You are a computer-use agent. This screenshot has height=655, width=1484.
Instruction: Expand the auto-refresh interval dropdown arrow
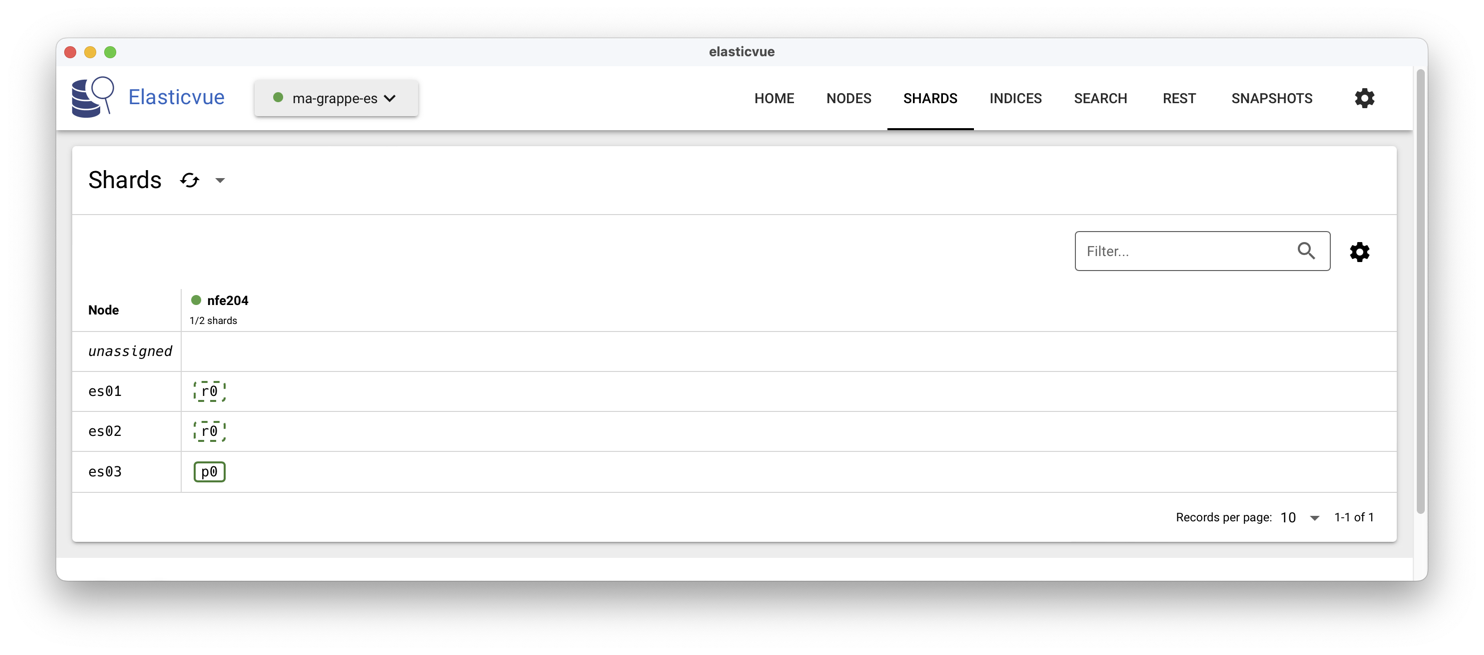(220, 181)
